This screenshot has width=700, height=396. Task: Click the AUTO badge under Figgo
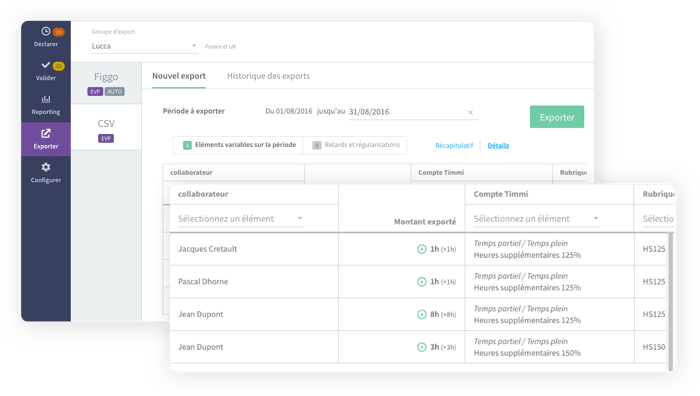pyautogui.click(x=115, y=92)
